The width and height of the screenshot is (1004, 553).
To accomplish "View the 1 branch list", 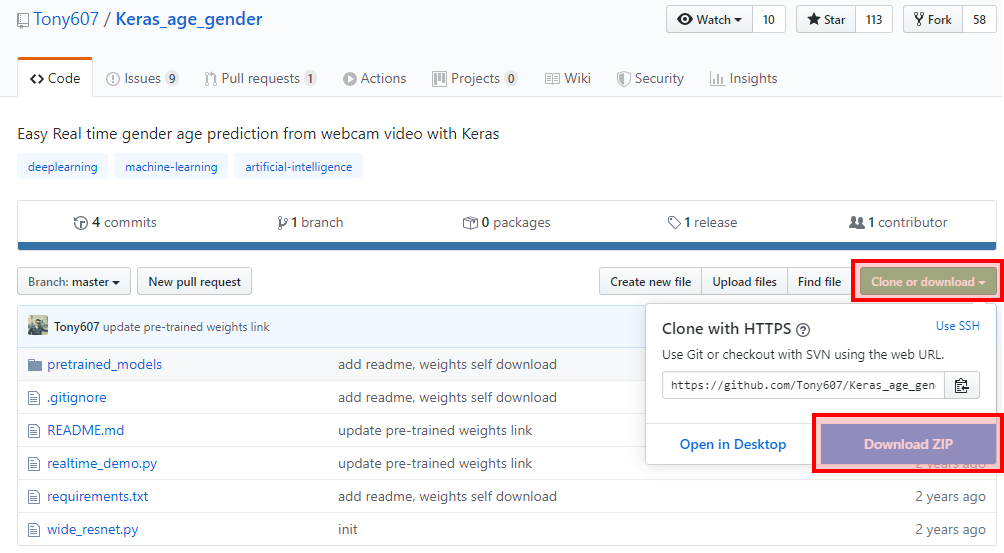I will click(311, 222).
